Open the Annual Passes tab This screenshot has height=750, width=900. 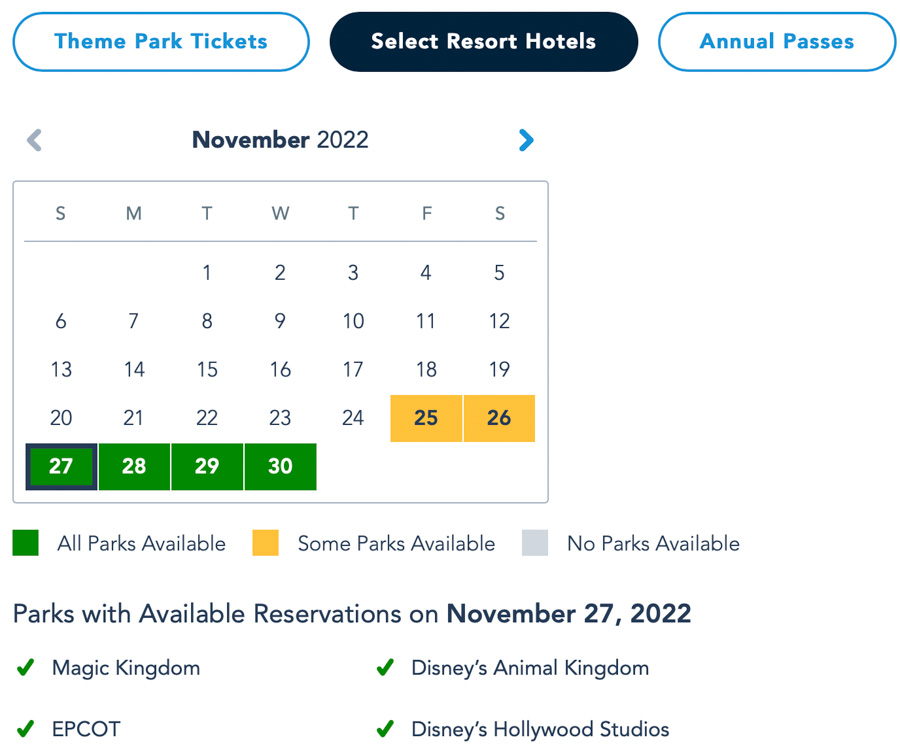coord(776,42)
